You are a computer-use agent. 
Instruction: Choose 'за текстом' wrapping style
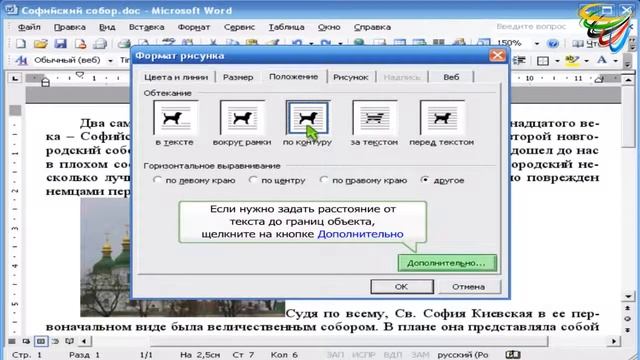tap(374, 118)
